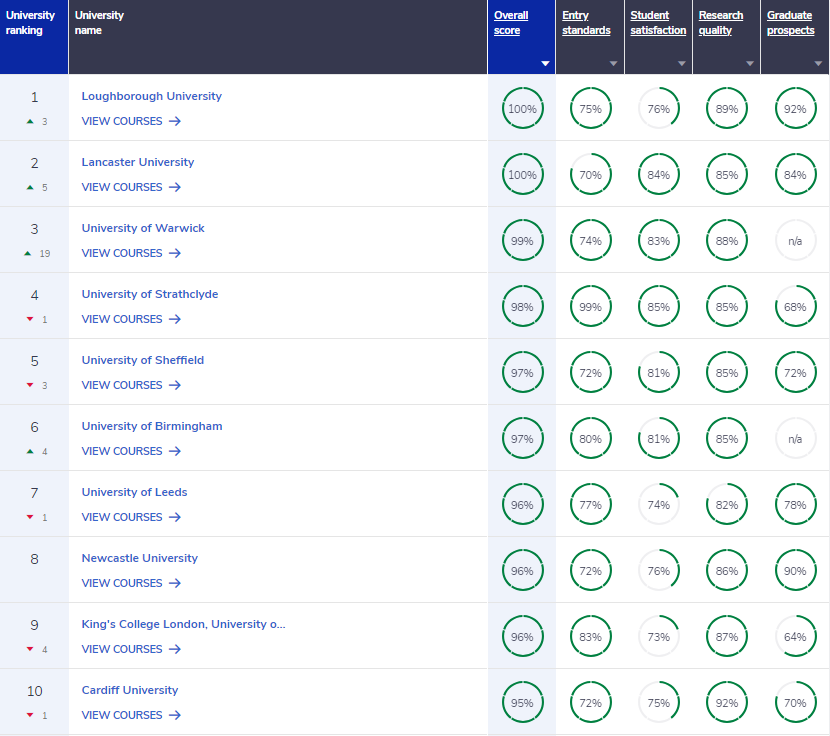Open Loughborough University page
Image resolution: width=830 pixels, height=736 pixels.
151,96
